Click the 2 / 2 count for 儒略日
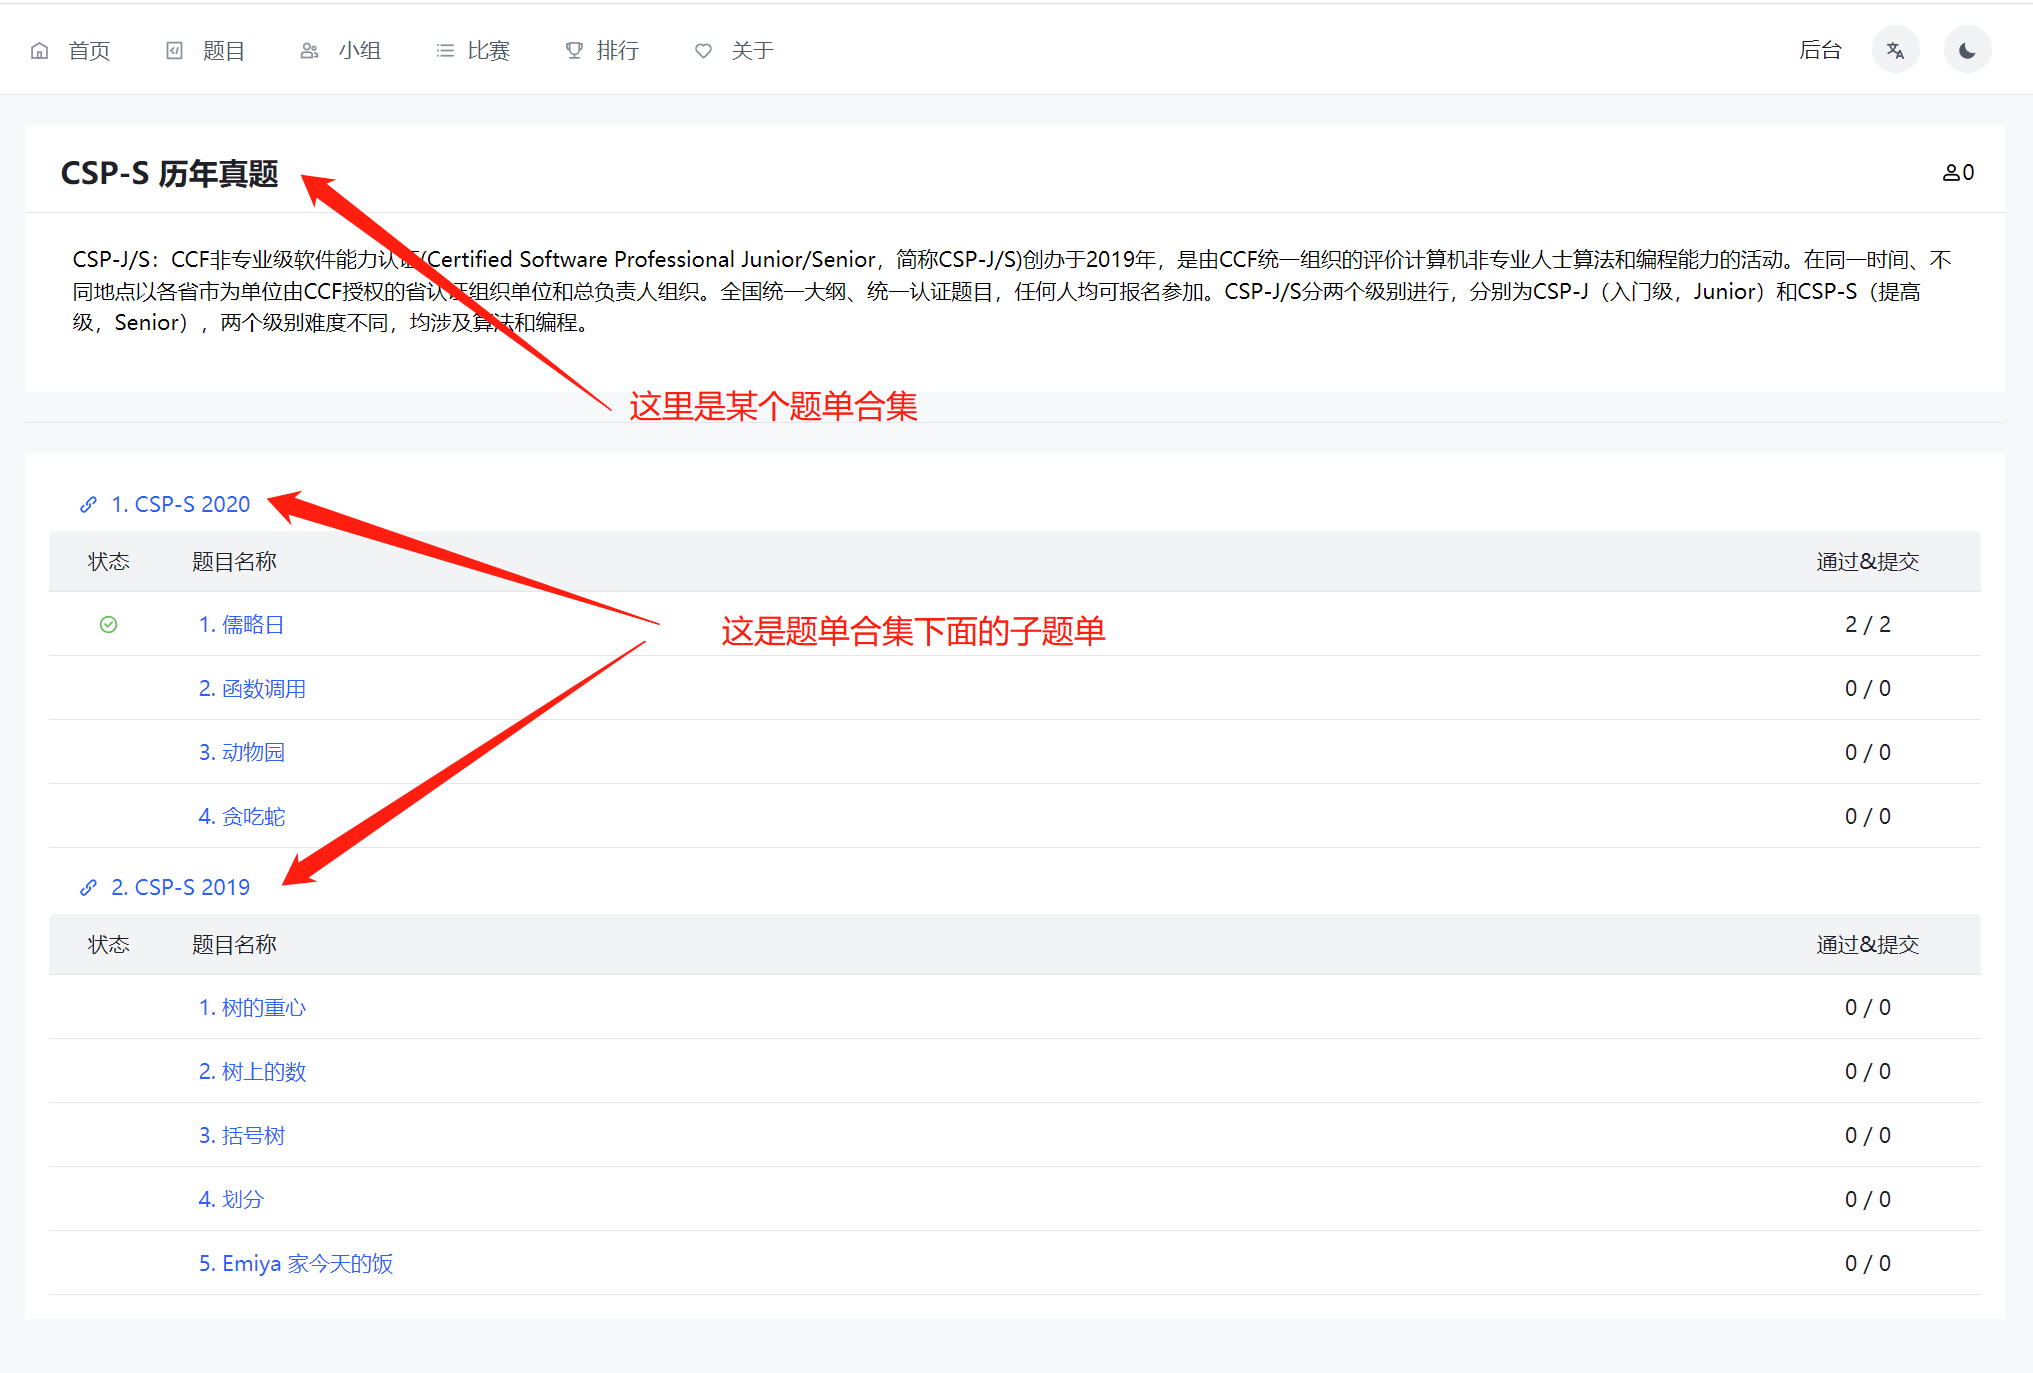2033x1373 pixels. click(x=1868, y=625)
